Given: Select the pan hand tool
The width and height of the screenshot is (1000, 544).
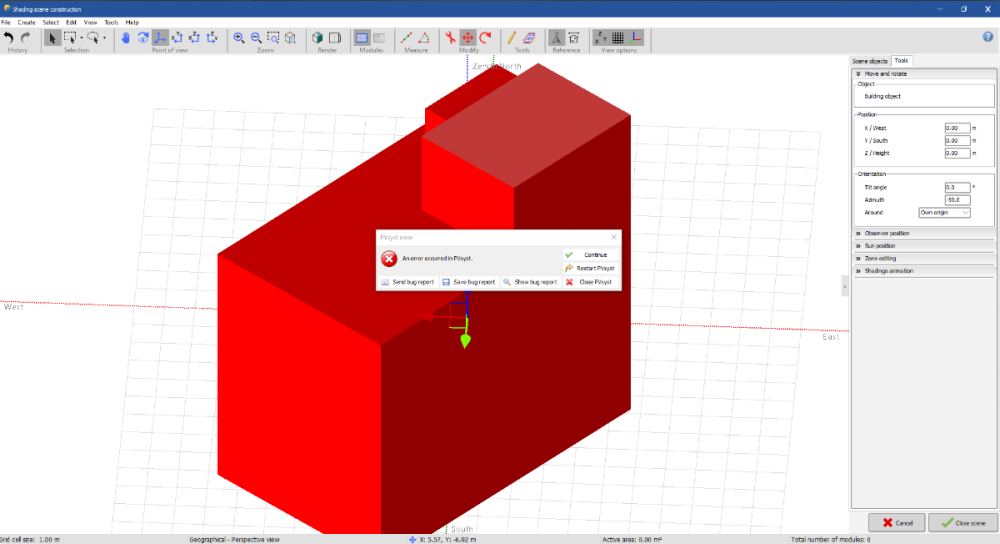Looking at the screenshot, I should tap(125, 37).
